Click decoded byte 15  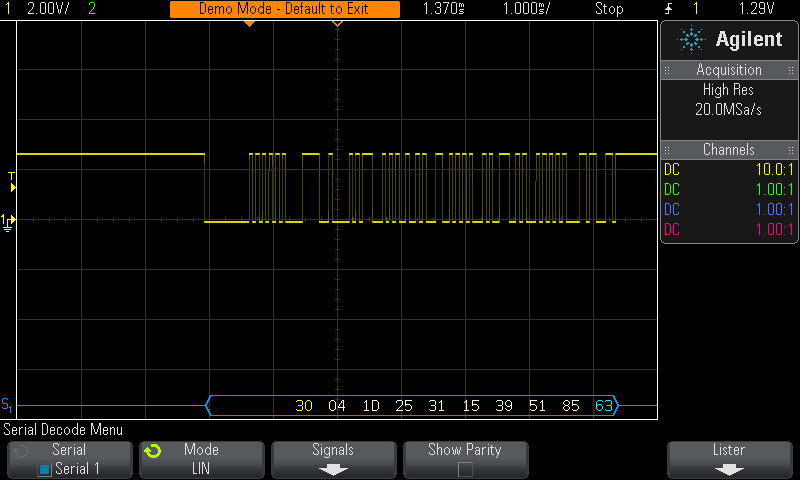470,406
